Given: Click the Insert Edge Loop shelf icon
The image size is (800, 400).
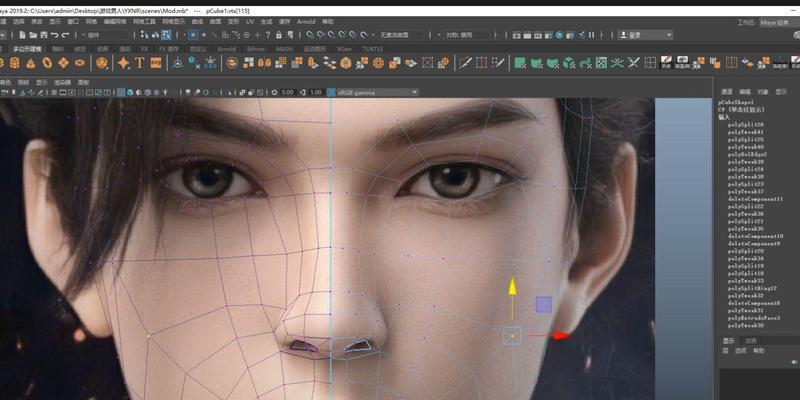Looking at the screenshot, I should pos(481,63).
